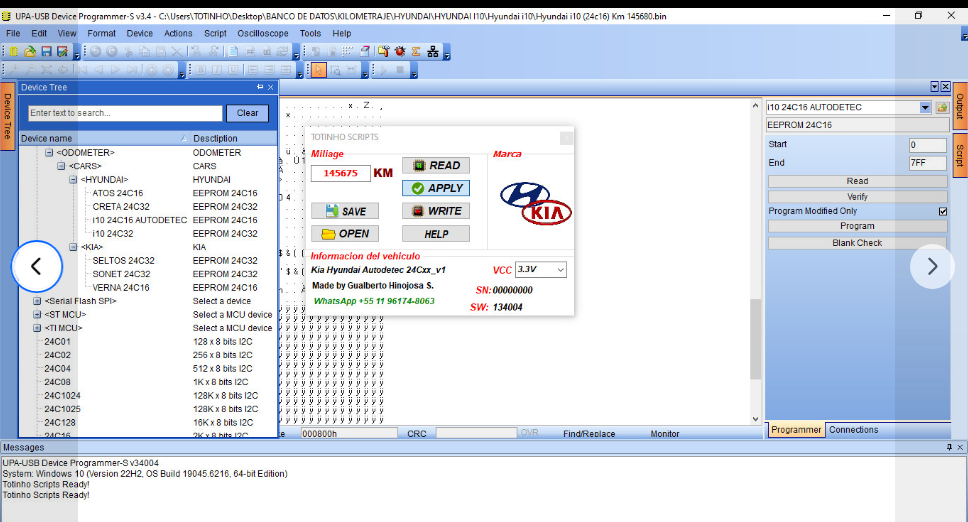Expand the <ST MCU> tree node
968x522 pixels.
pyautogui.click(x=37, y=314)
